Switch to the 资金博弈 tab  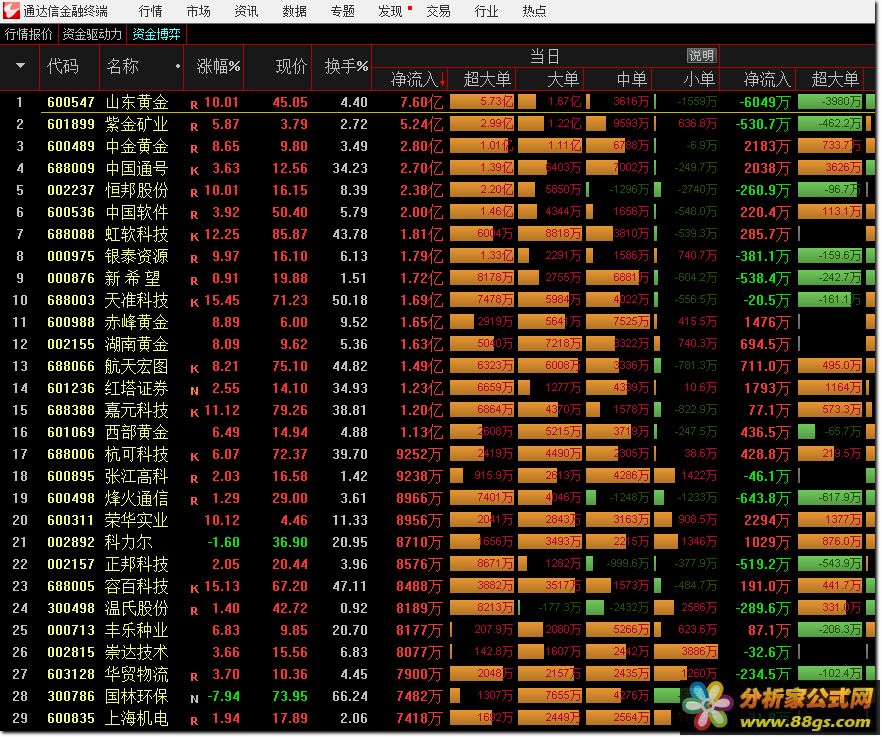coord(156,34)
